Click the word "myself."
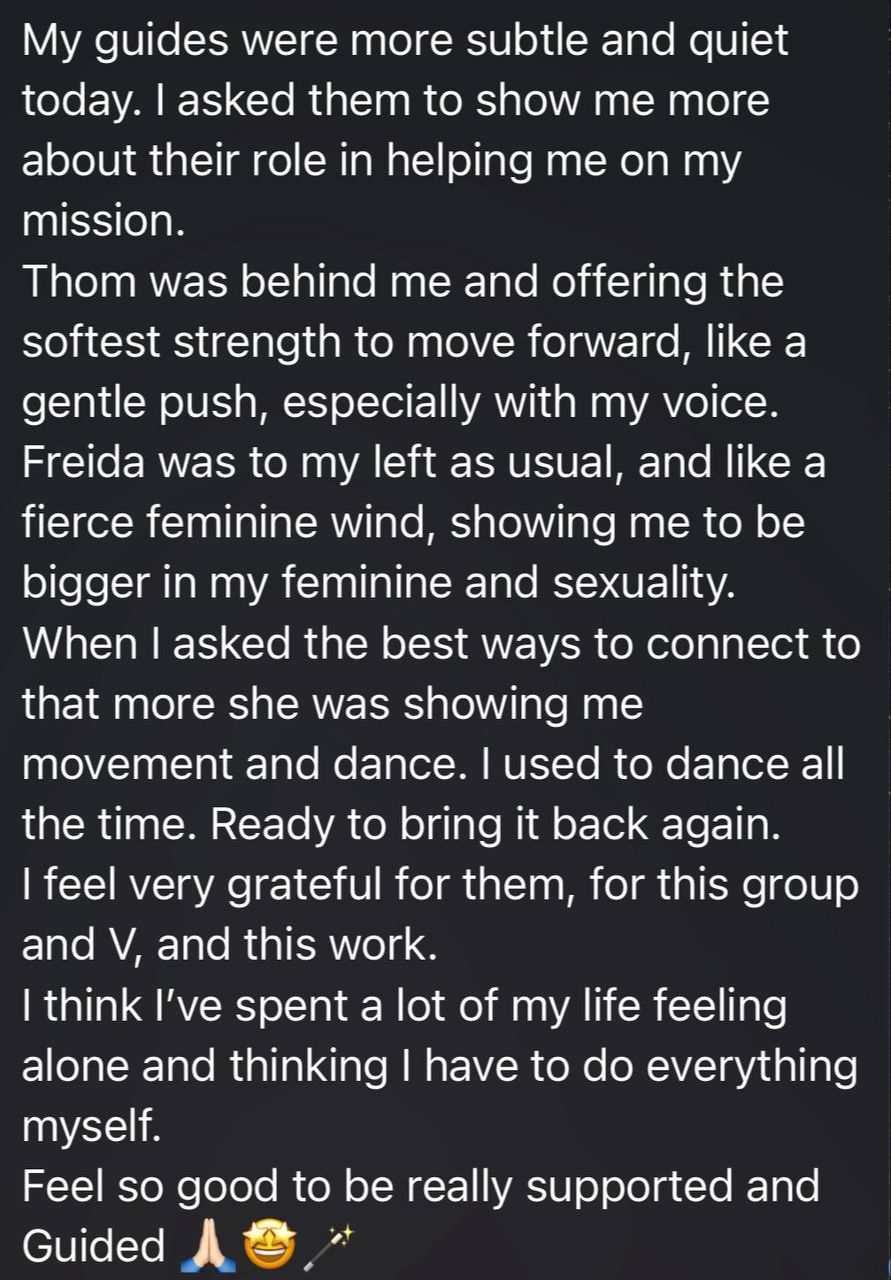This screenshot has height=1280, width=891. [91, 1127]
